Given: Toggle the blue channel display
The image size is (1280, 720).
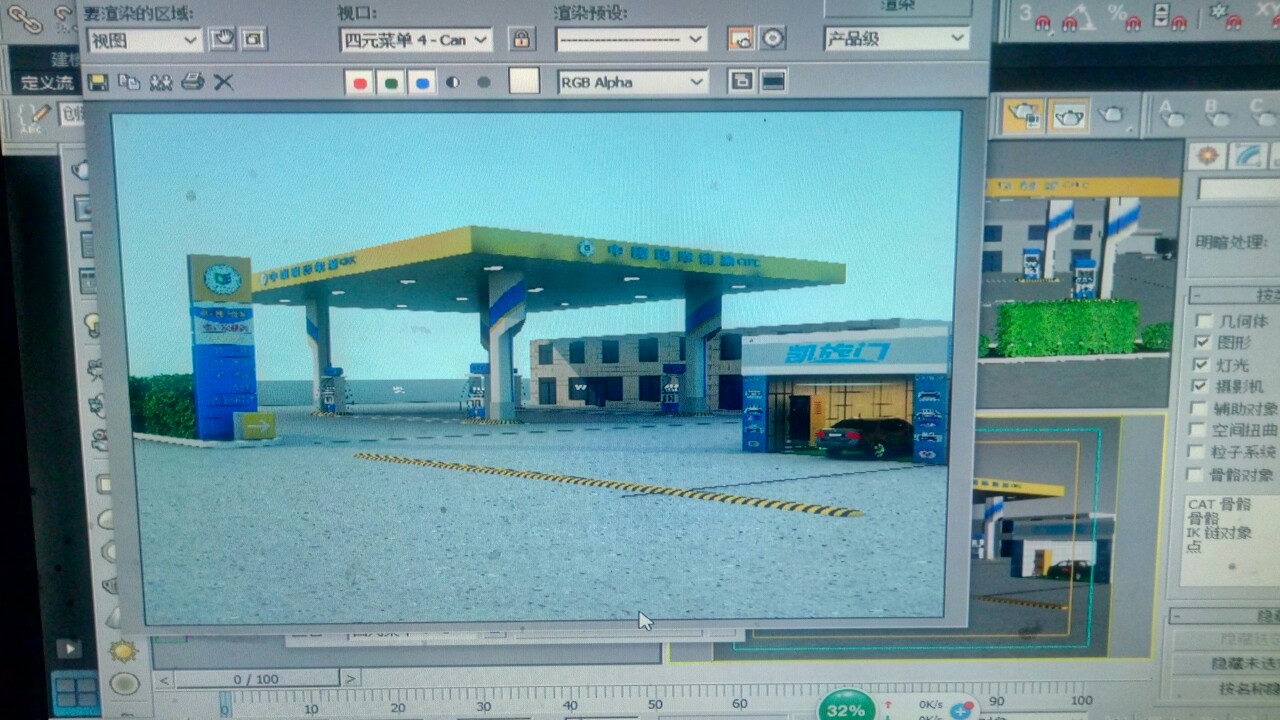Looking at the screenshot, I should 422,82.
